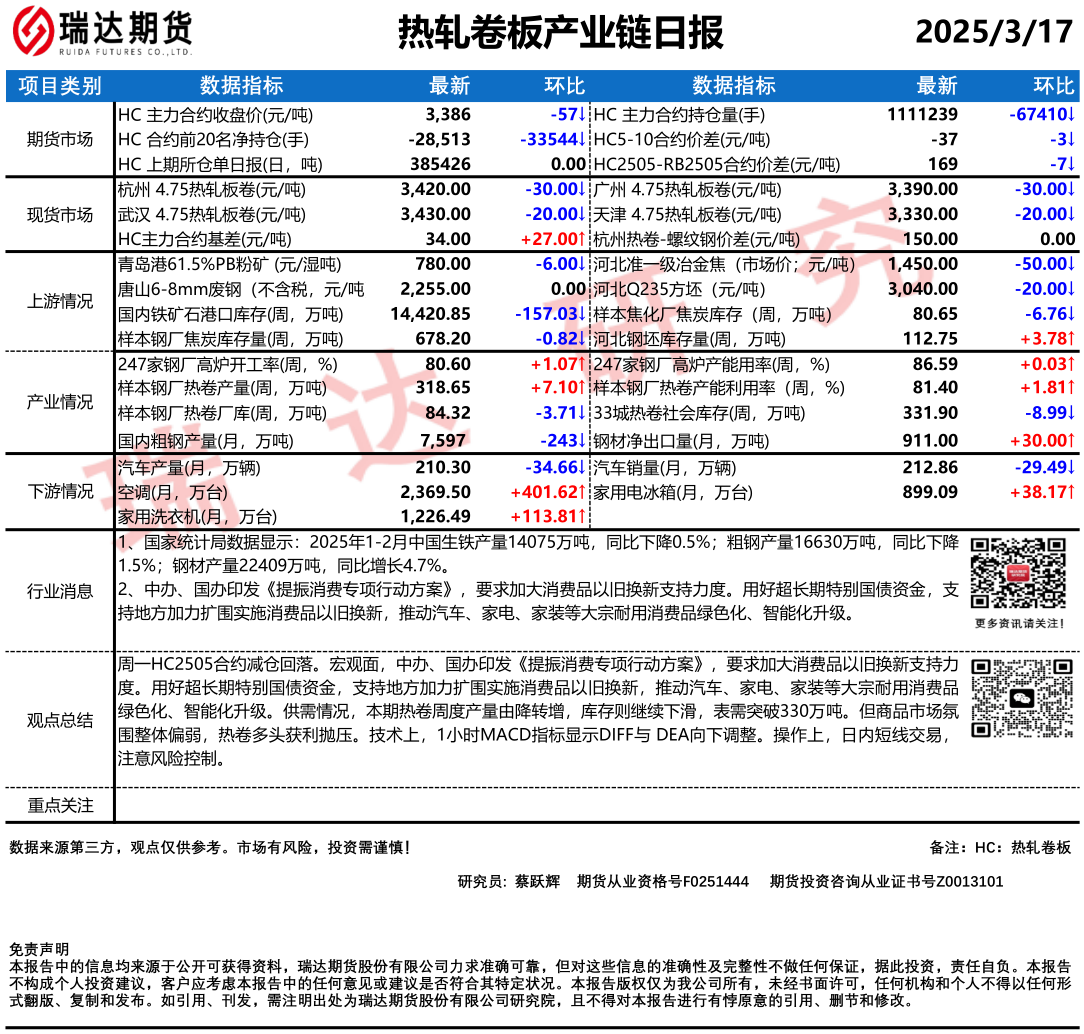Click the 观点总结 category cell
This screenshot has height=1034, width=1084.
click(x=59, y=720)
